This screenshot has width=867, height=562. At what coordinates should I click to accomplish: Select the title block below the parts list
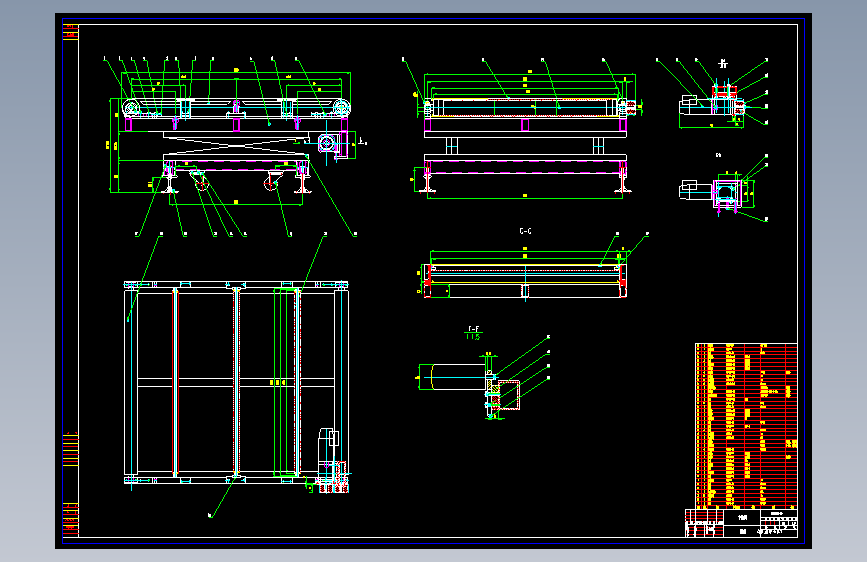tap(741, 523)
